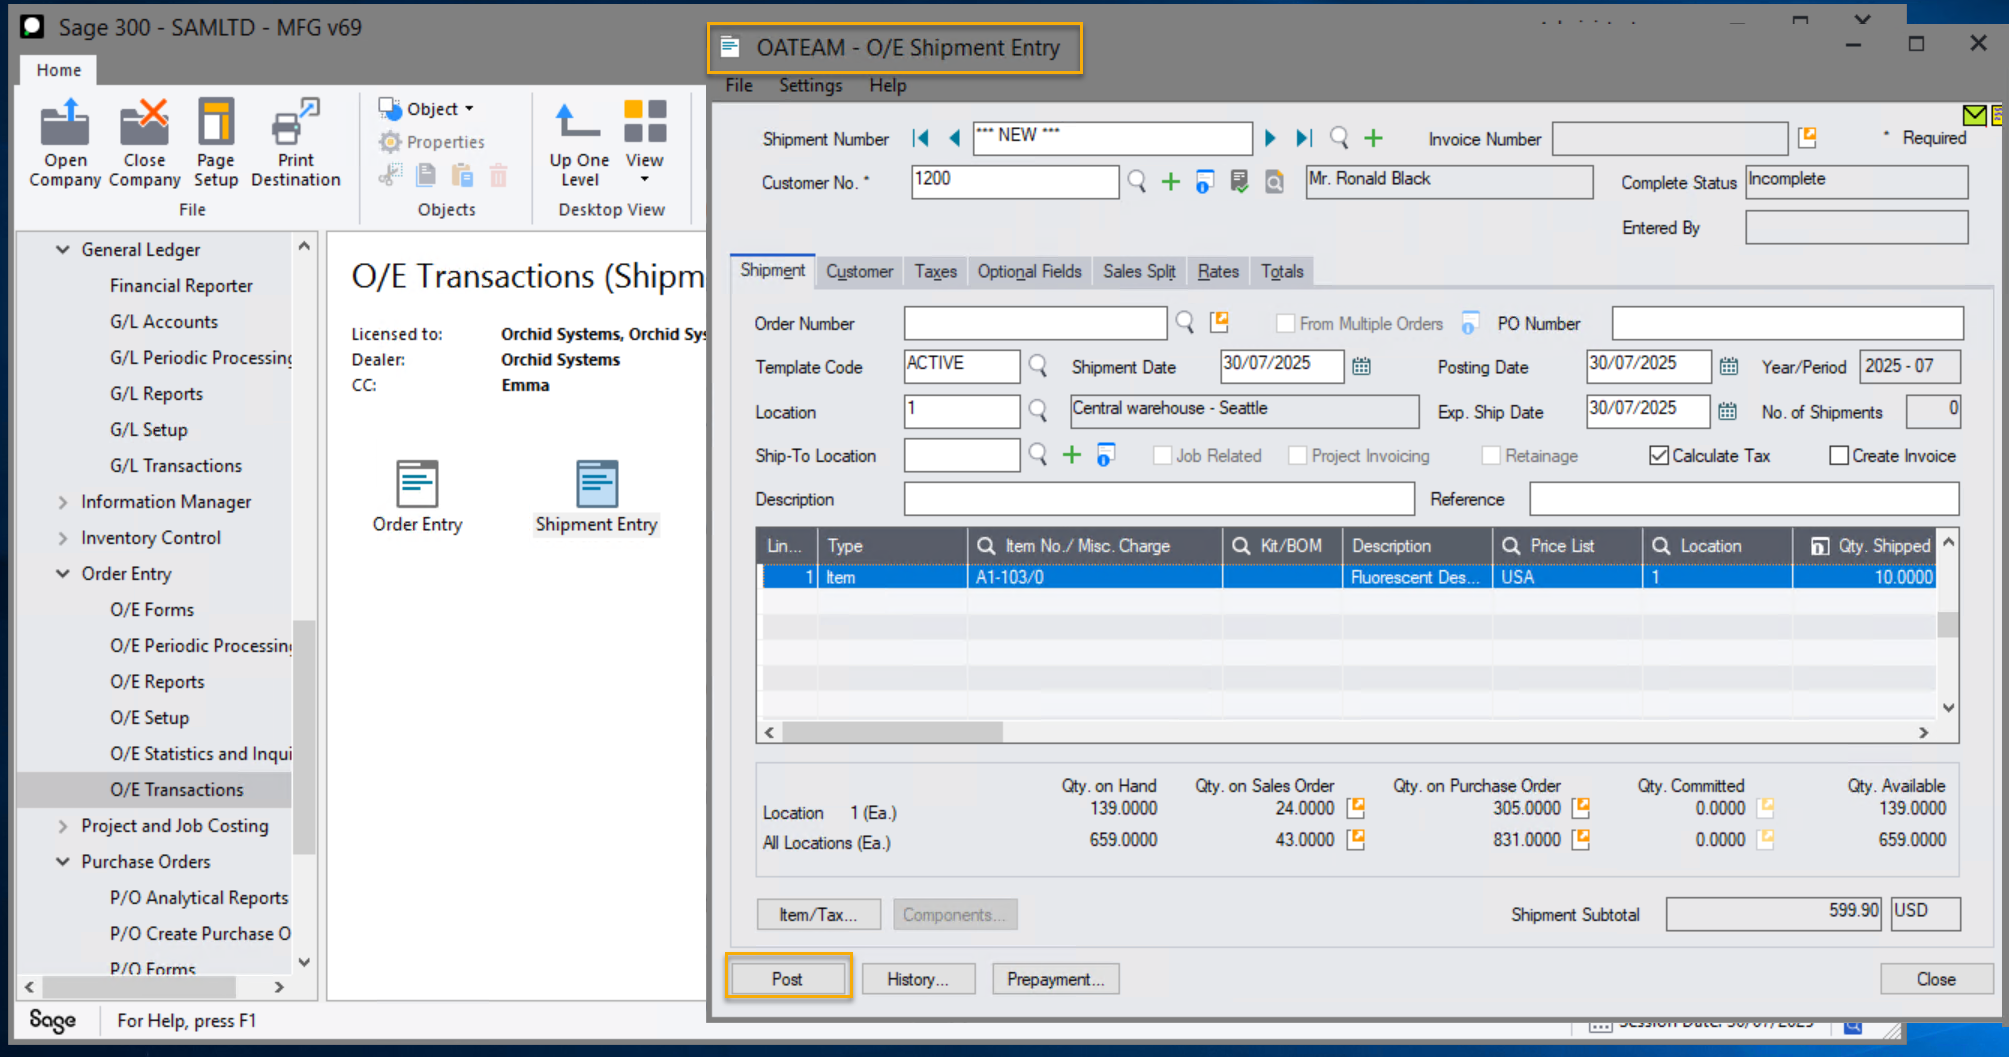Open the Shipment Date calendar picker
2009x1057 pixels.
(x=1361, y=366)
